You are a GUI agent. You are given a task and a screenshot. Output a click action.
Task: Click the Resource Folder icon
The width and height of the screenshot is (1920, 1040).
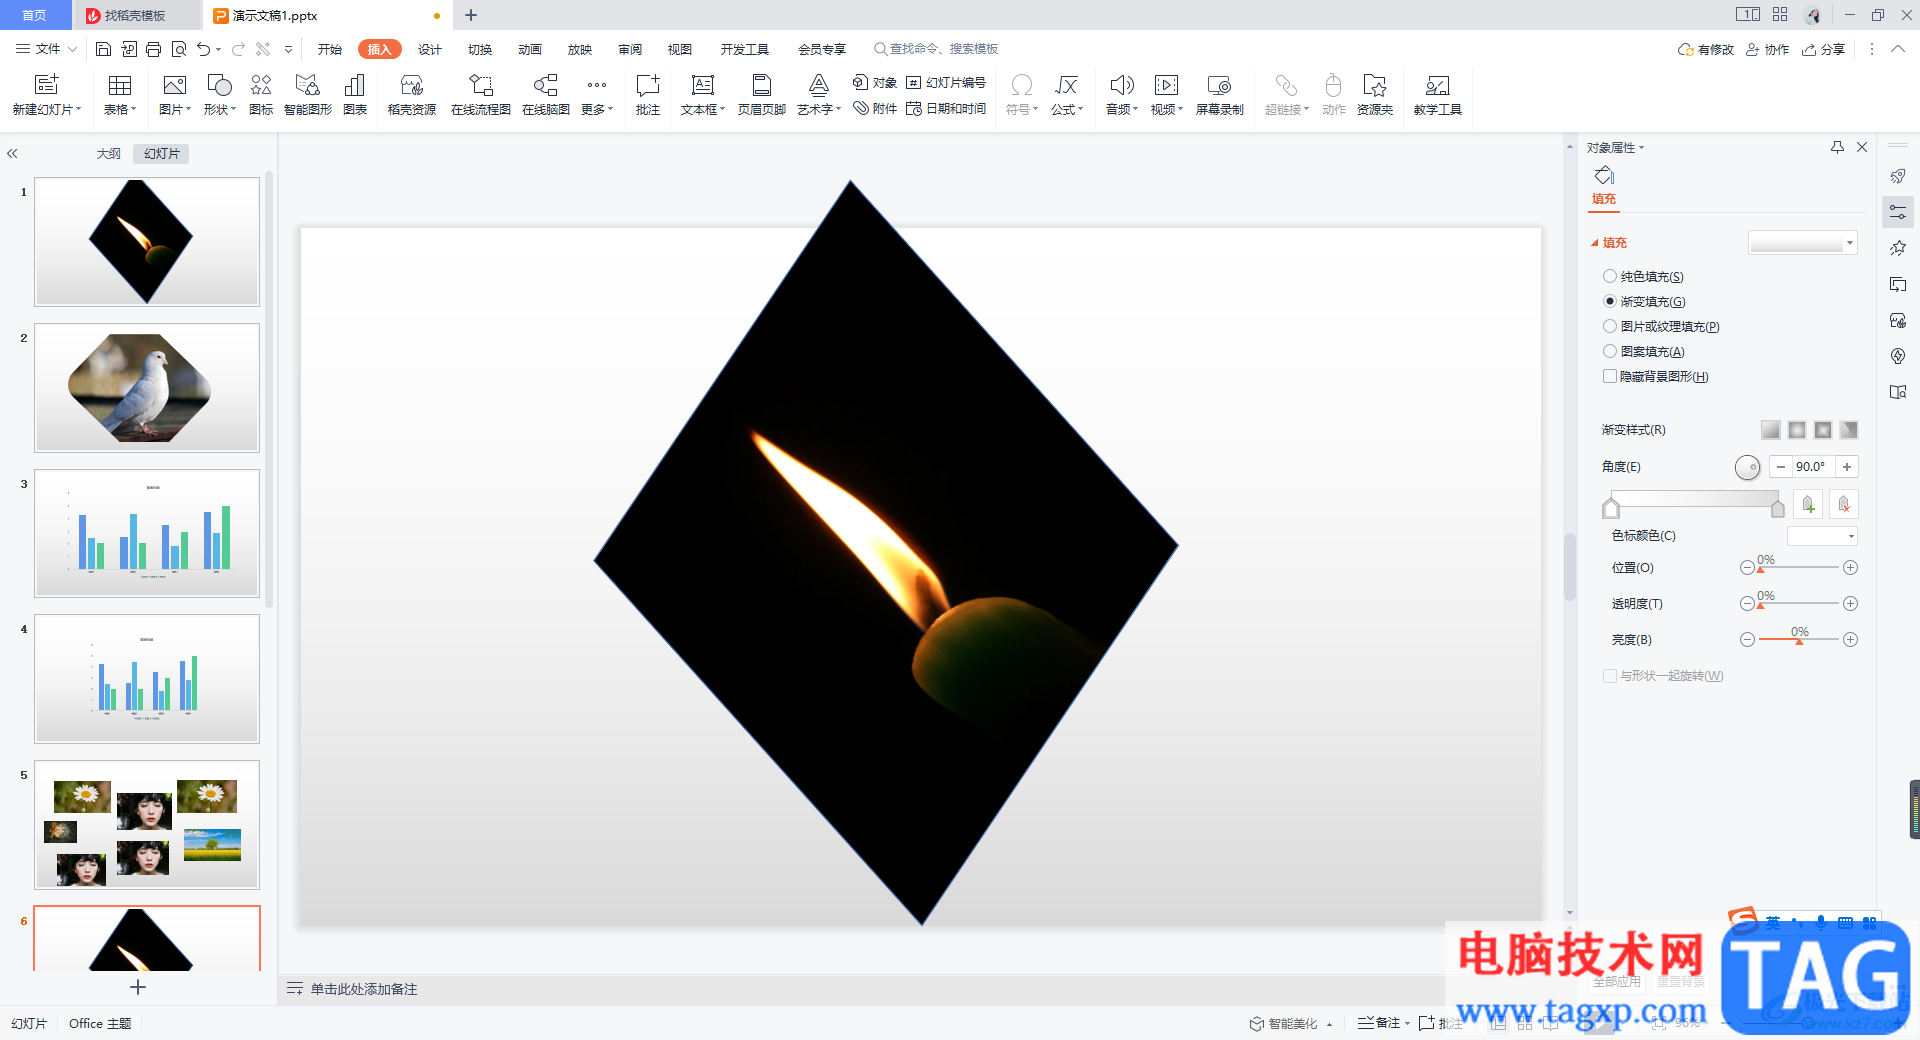[1375, 85]
